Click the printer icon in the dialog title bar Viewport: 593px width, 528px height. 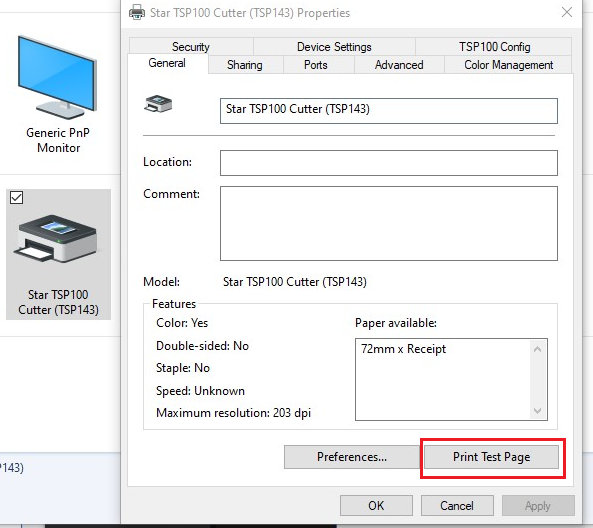pyautogui.click(x=137, y=12)
